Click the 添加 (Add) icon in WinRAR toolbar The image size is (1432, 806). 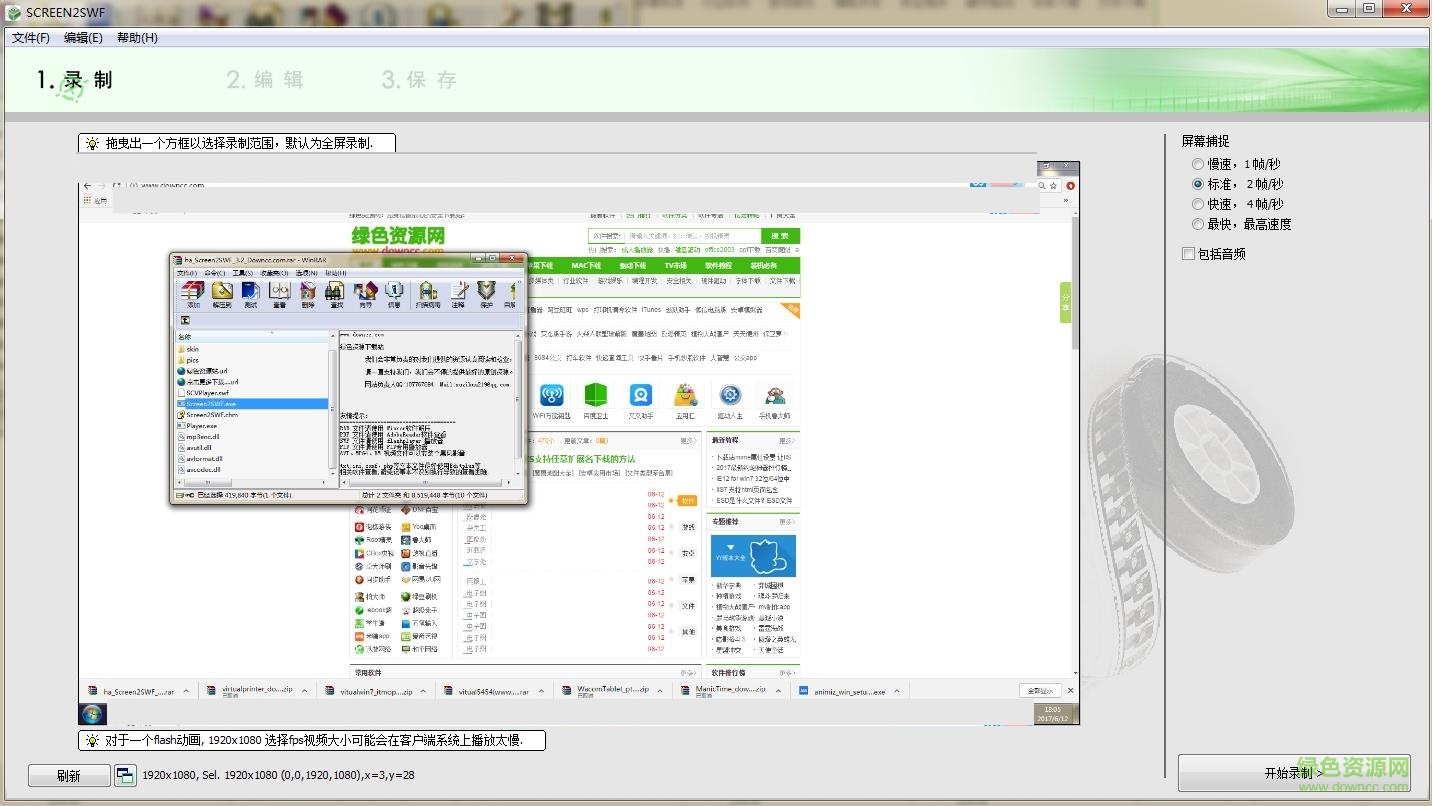point(193,292)
